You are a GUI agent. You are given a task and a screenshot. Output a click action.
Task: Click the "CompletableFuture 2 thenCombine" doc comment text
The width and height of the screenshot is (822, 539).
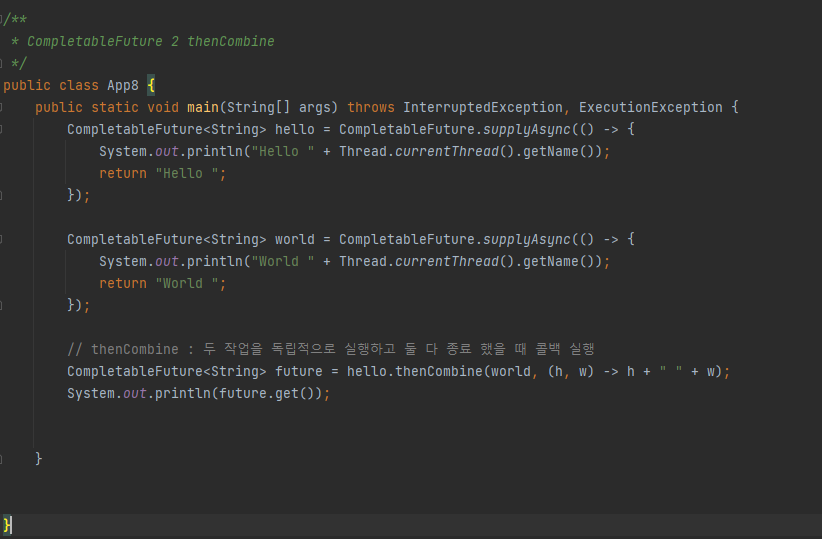pos(150,41)
